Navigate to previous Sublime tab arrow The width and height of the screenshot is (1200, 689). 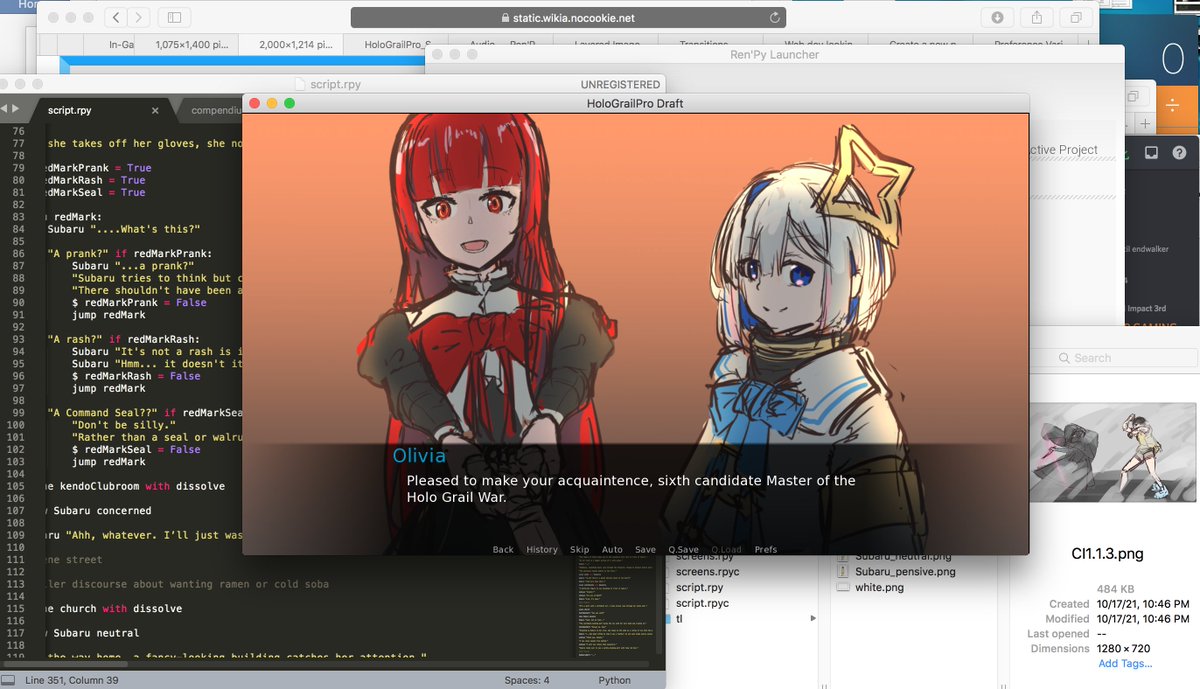4,109
